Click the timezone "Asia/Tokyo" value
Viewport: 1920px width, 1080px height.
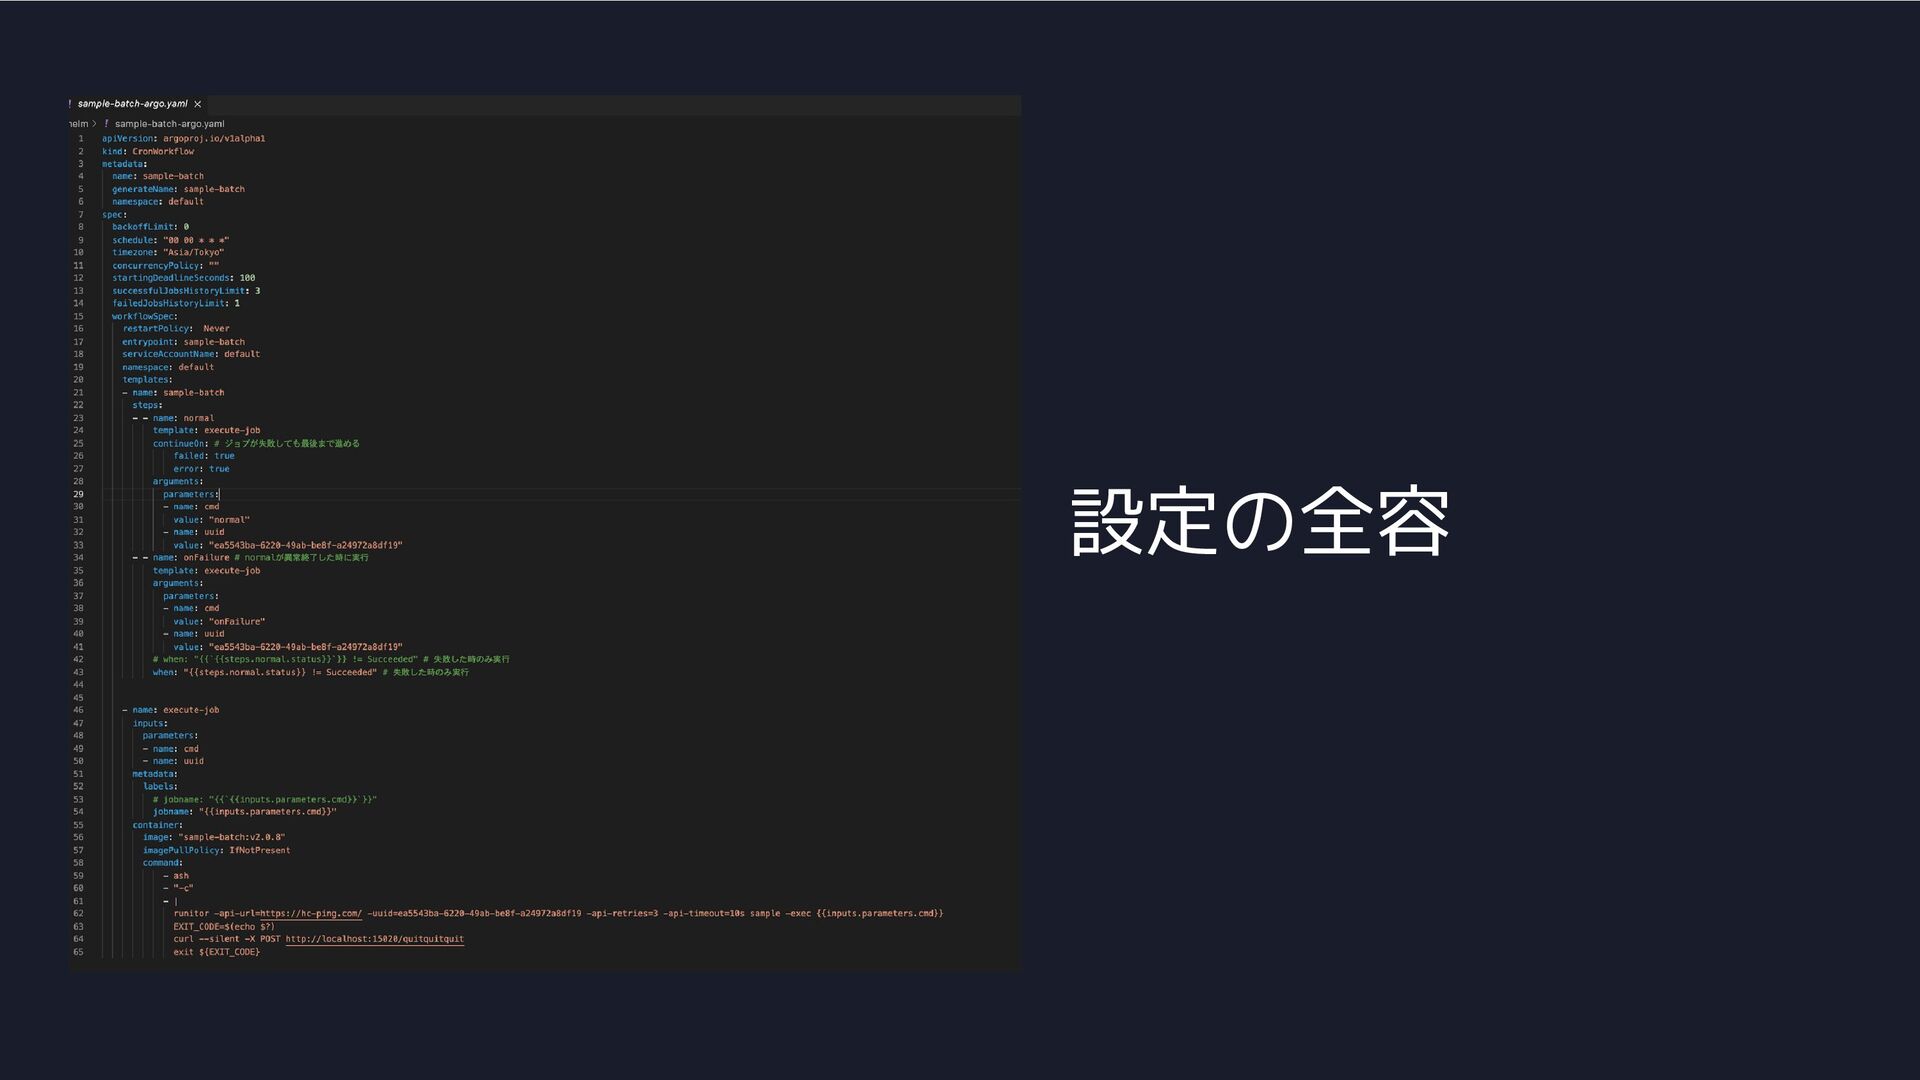[x=193, y=253]
